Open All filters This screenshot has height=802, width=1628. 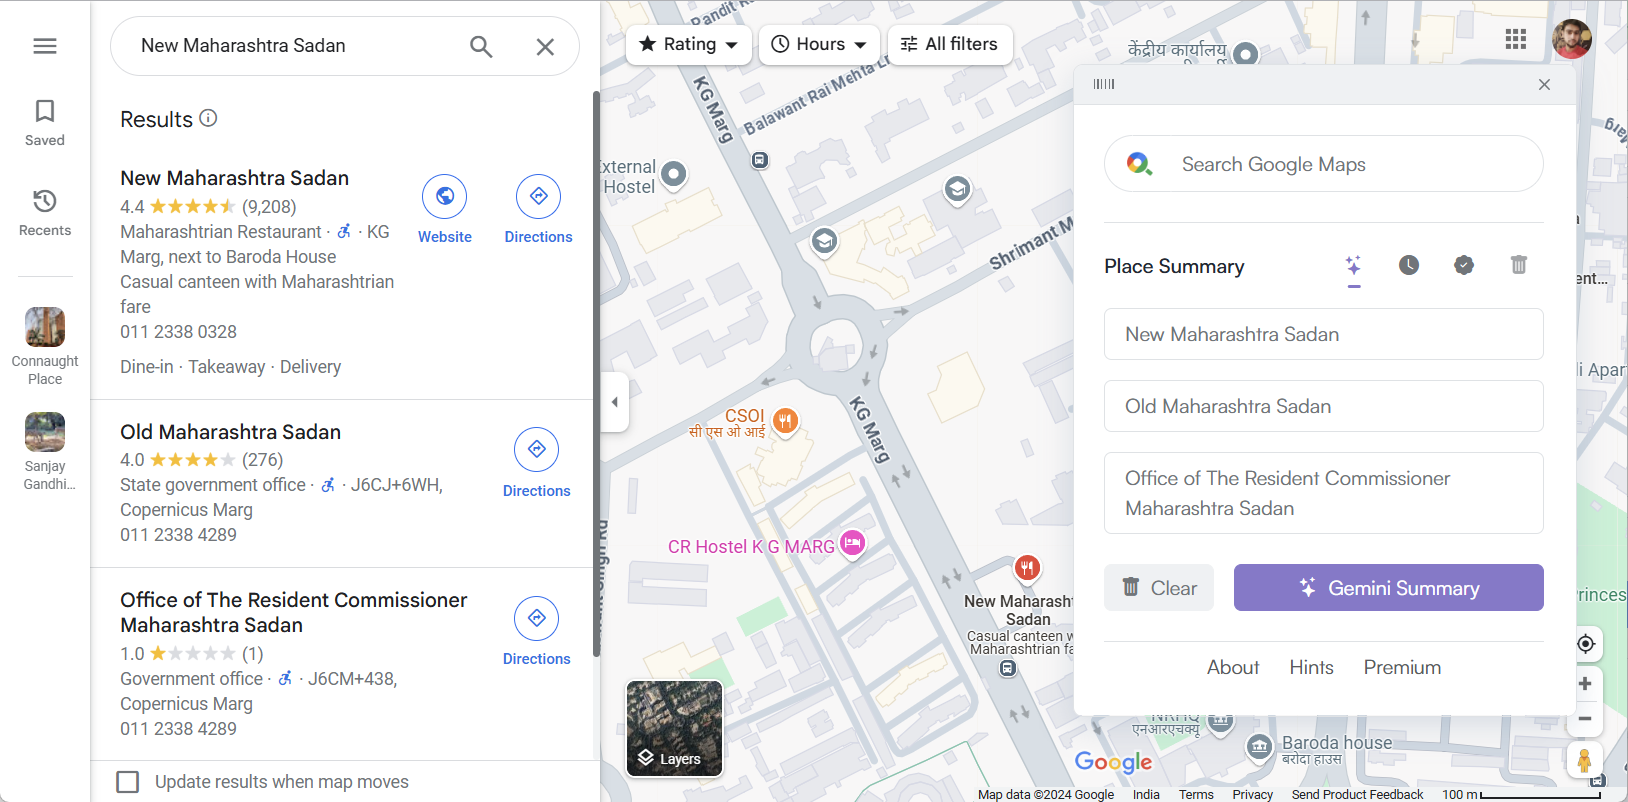click(x=950, y=45)
